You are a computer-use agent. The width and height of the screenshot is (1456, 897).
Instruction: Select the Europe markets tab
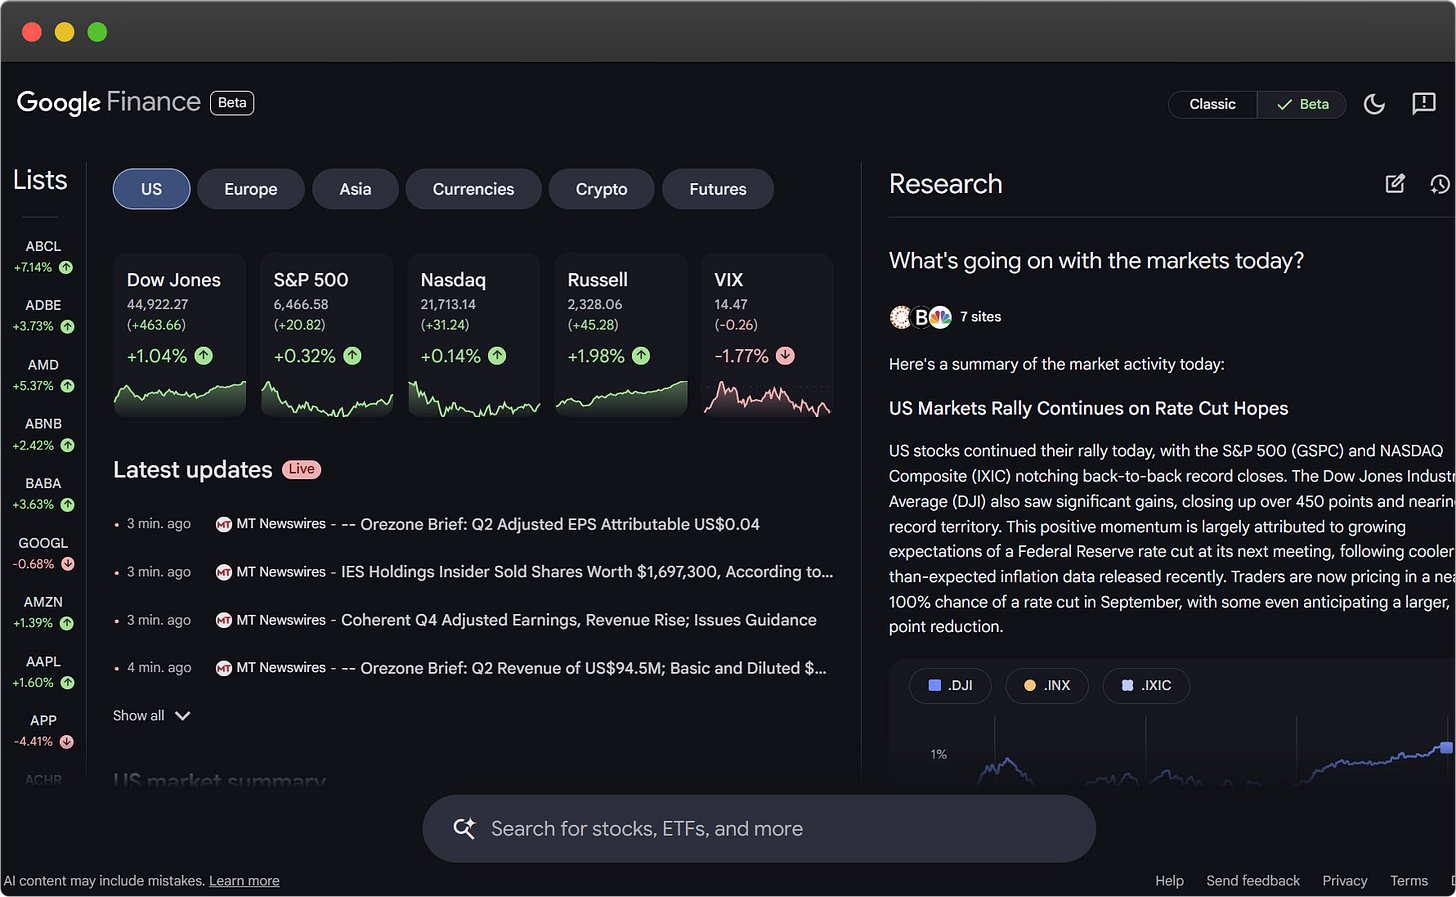coord(251,189)
